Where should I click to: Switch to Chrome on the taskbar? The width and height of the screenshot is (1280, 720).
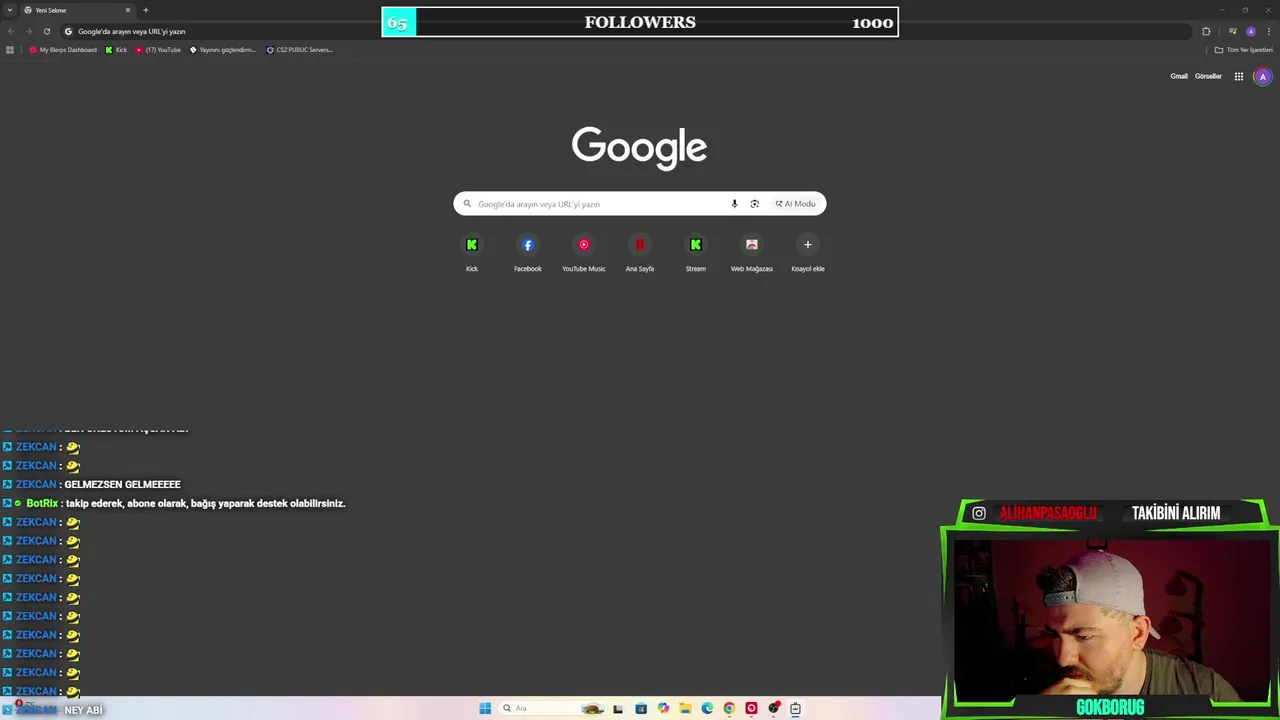[729, 708]
